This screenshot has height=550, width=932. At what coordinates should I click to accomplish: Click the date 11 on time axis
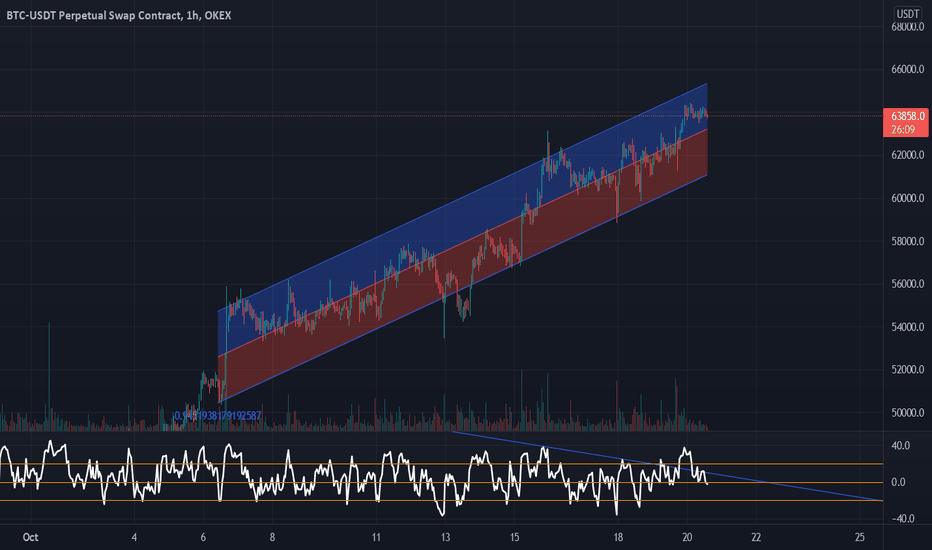click(x=376, y=538)
